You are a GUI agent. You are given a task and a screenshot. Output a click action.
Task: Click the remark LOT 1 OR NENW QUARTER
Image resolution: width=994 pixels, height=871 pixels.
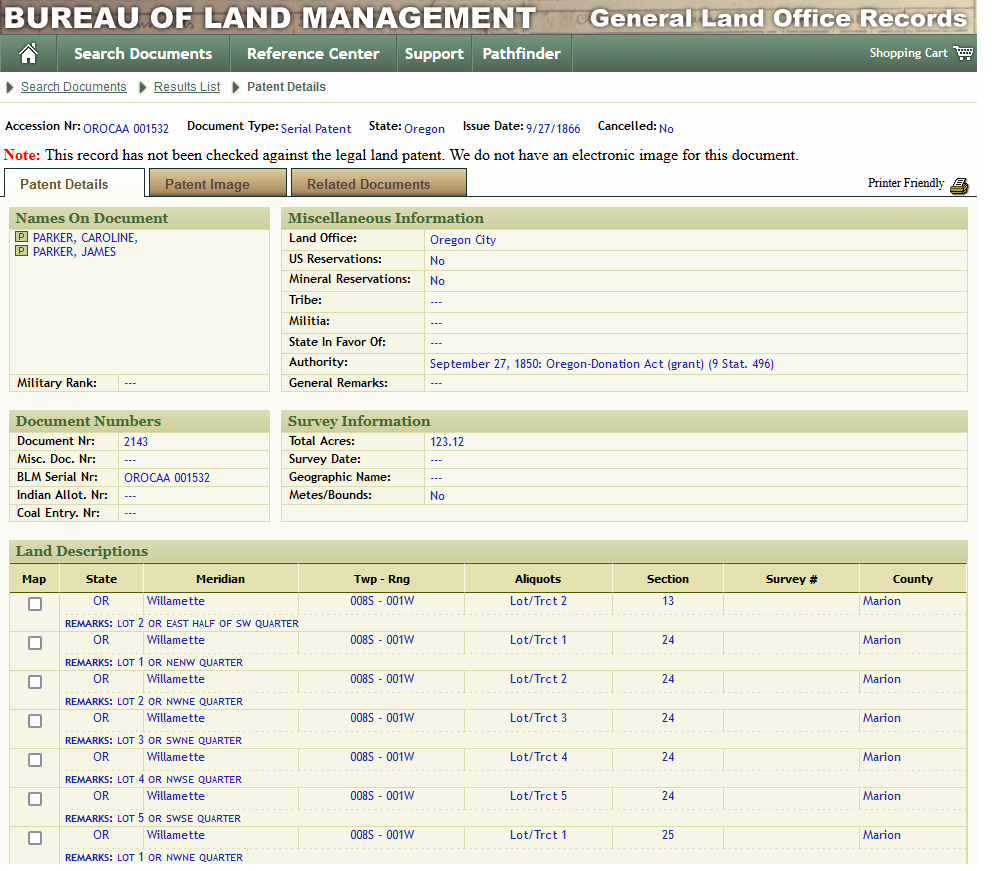pos(180,662)
